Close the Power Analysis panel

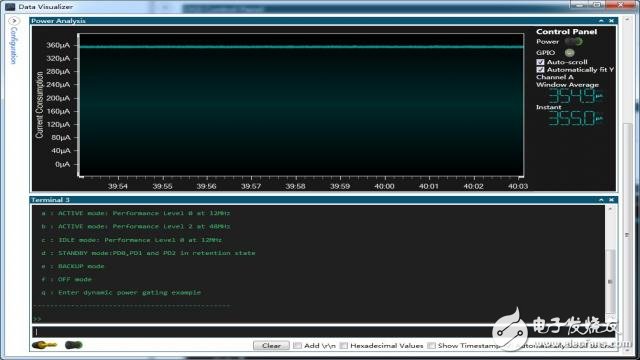click(611, 20)
